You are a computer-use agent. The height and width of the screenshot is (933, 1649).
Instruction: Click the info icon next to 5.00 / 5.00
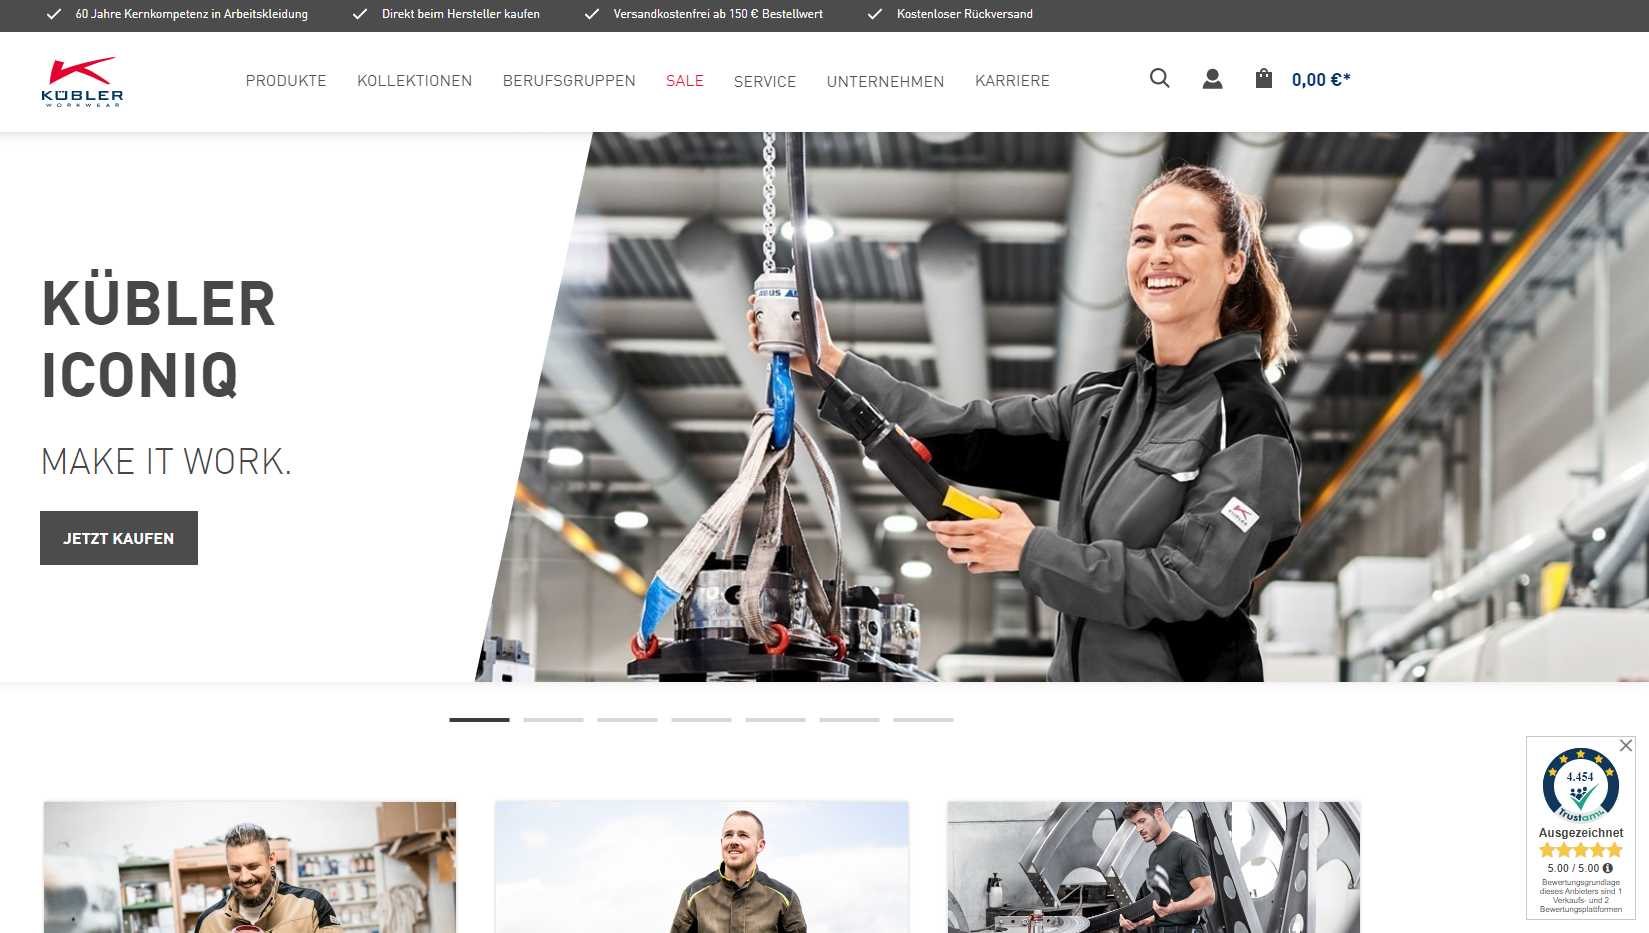(1608, 868)
